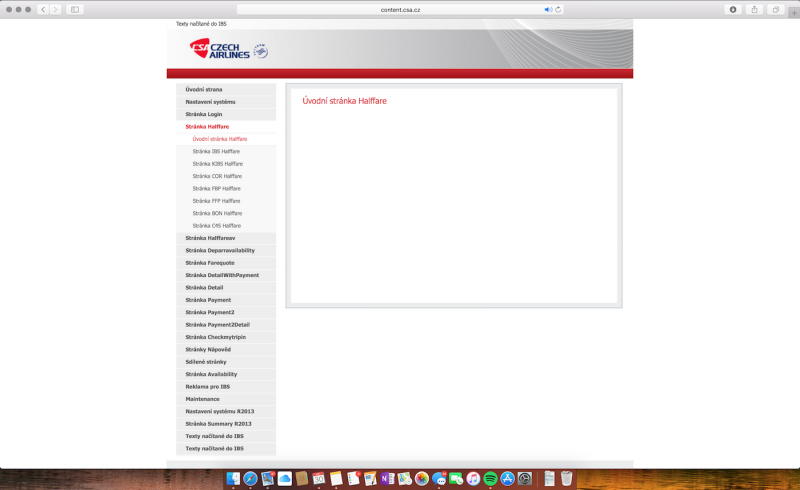The image size is (800, 490).
Task: Reload the page with the refresh icon
Action: pyautogui.click(x=558, y=9)
